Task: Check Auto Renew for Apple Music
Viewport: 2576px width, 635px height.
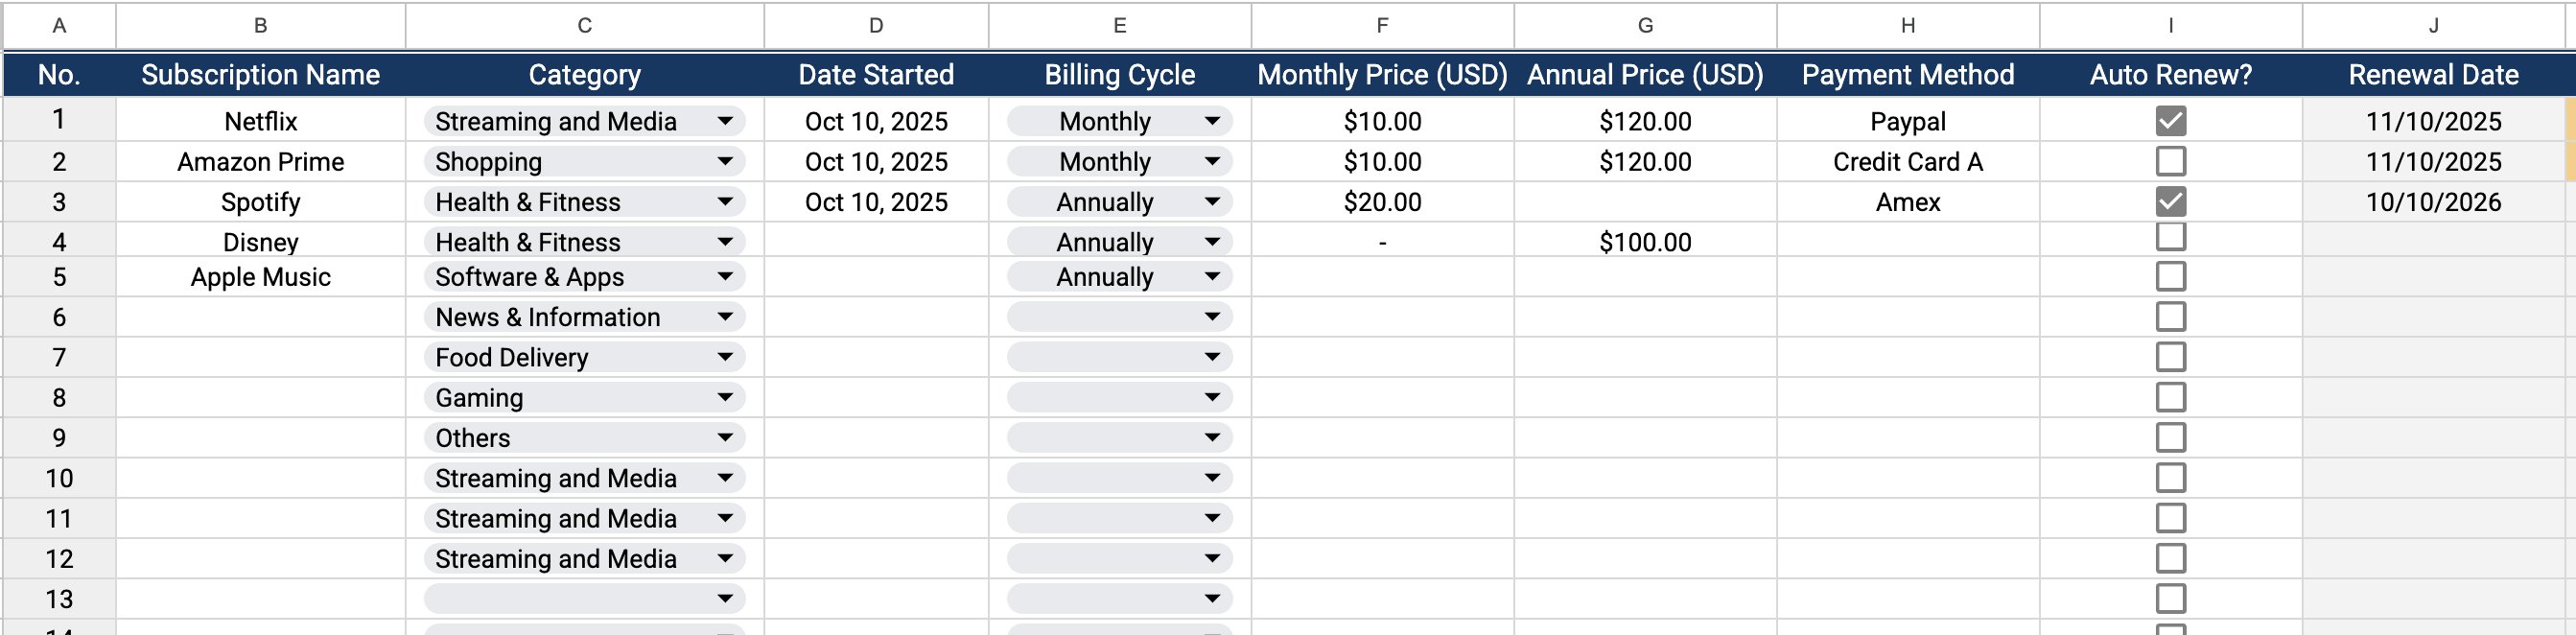Action: click(x=2170, y=276)
